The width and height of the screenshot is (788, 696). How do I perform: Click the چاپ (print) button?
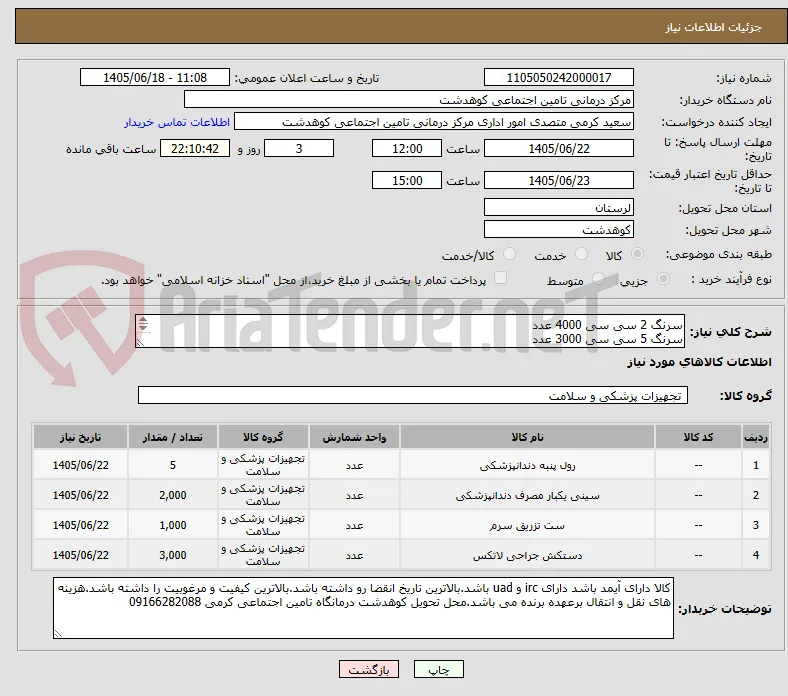(438, 669)
